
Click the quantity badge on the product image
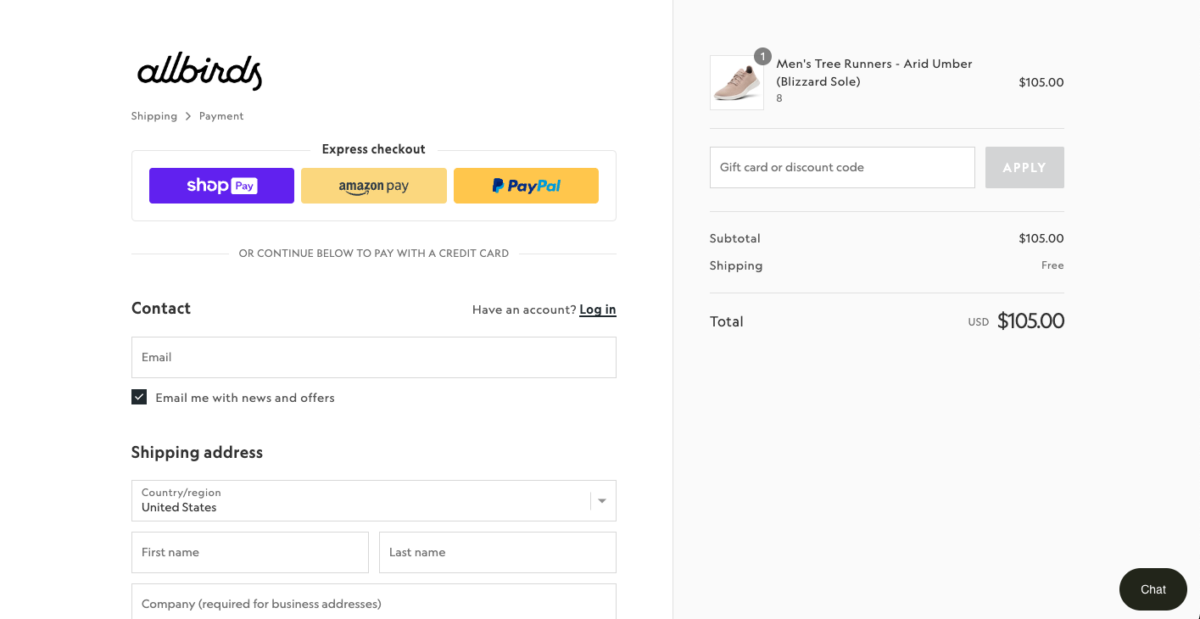[763, 56]
